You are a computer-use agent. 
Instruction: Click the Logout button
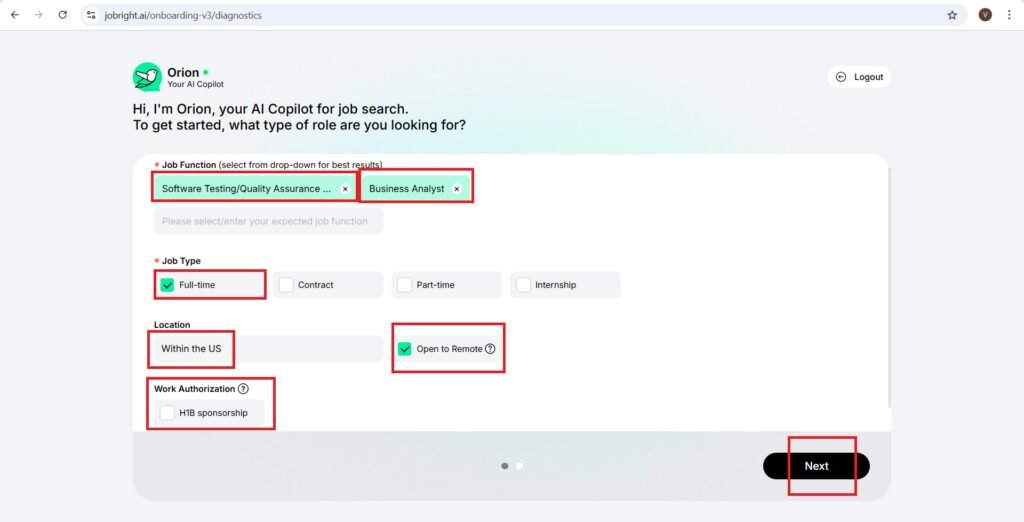[859, 77]
